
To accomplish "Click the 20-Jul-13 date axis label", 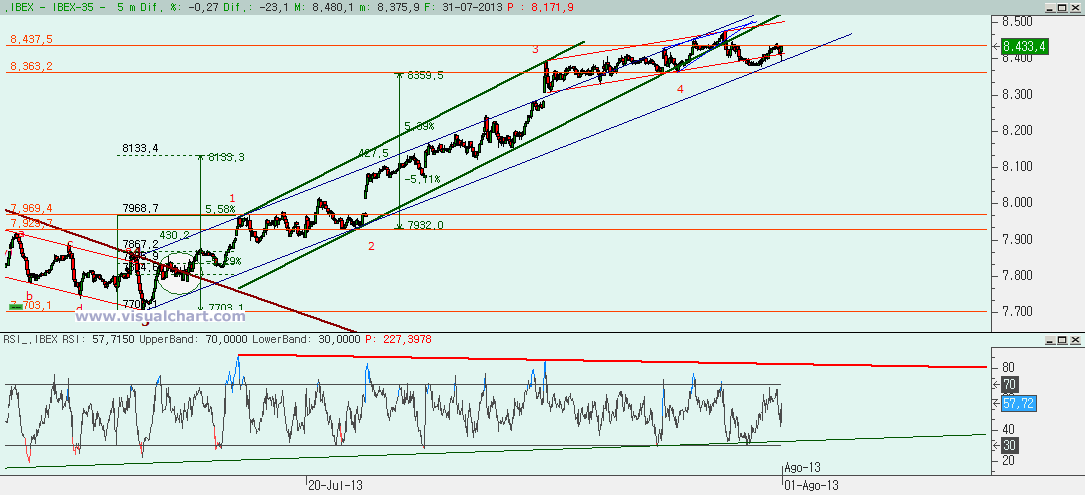I will (335, 485).
